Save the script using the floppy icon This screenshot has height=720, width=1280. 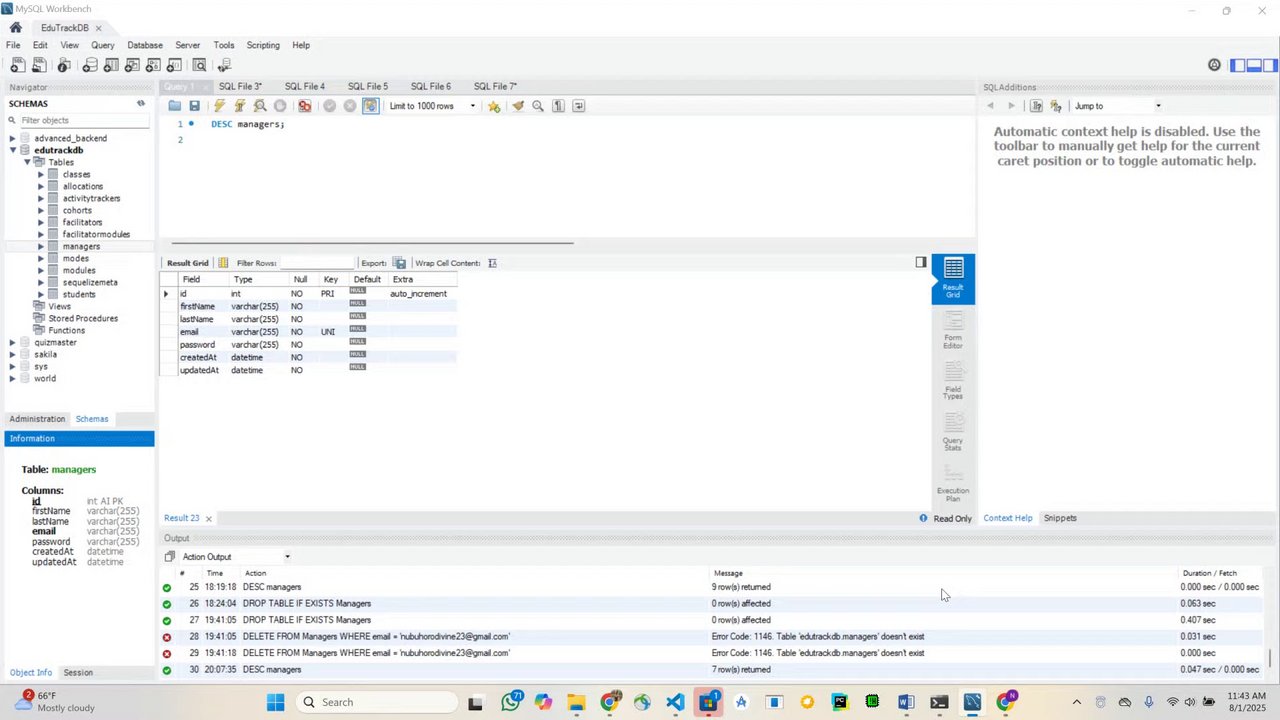click(x=194, y=106)
